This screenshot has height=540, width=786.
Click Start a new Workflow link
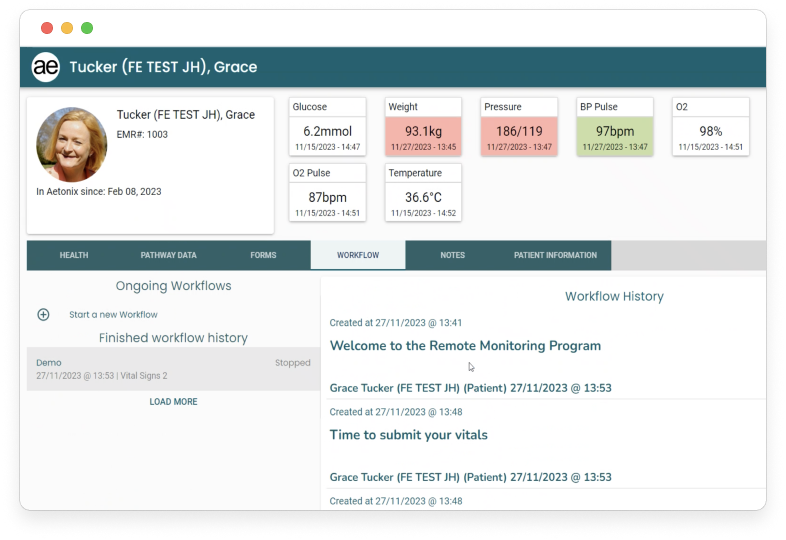click(x=113, y=314)
